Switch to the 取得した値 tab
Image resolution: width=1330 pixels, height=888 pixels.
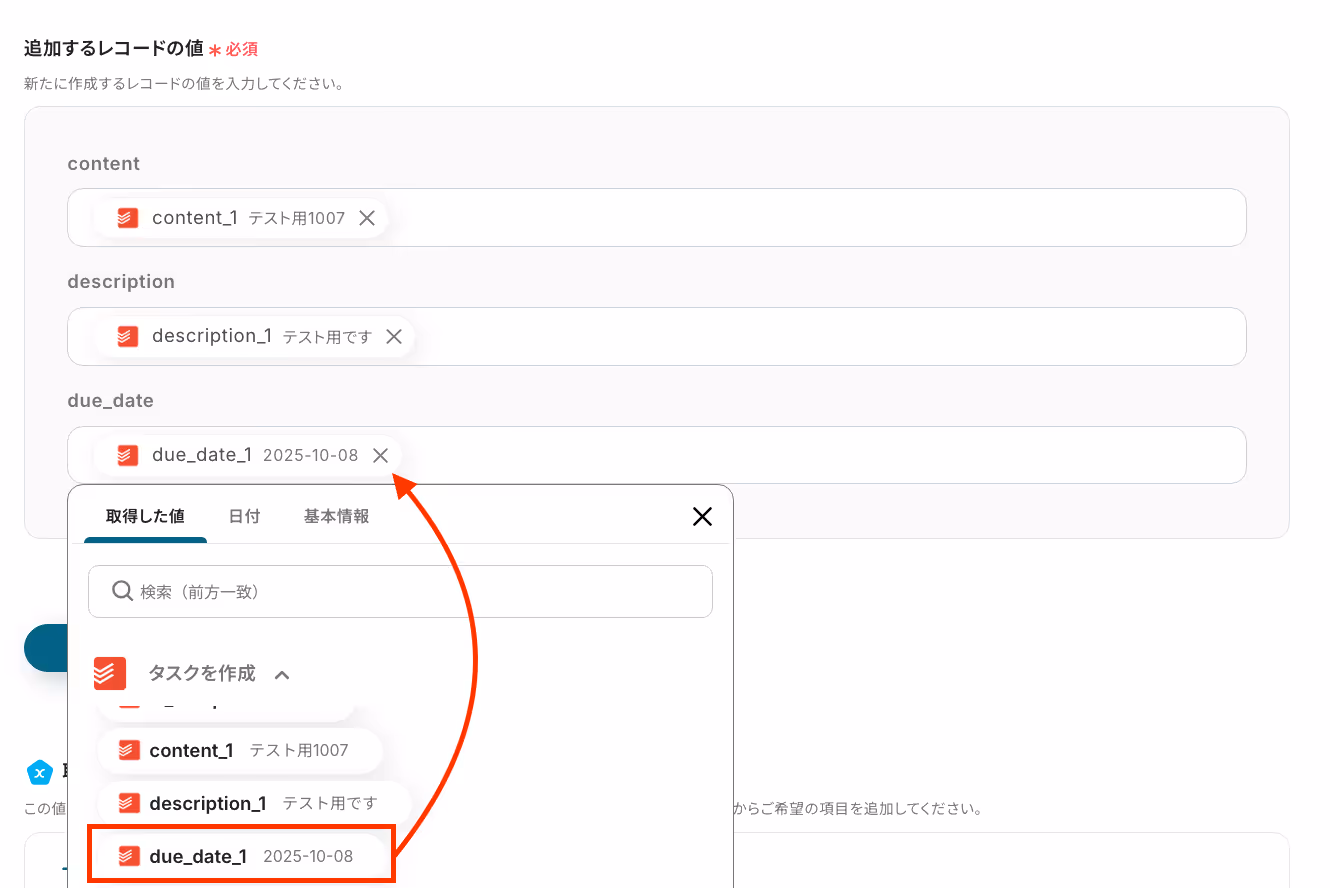[145, 516]
